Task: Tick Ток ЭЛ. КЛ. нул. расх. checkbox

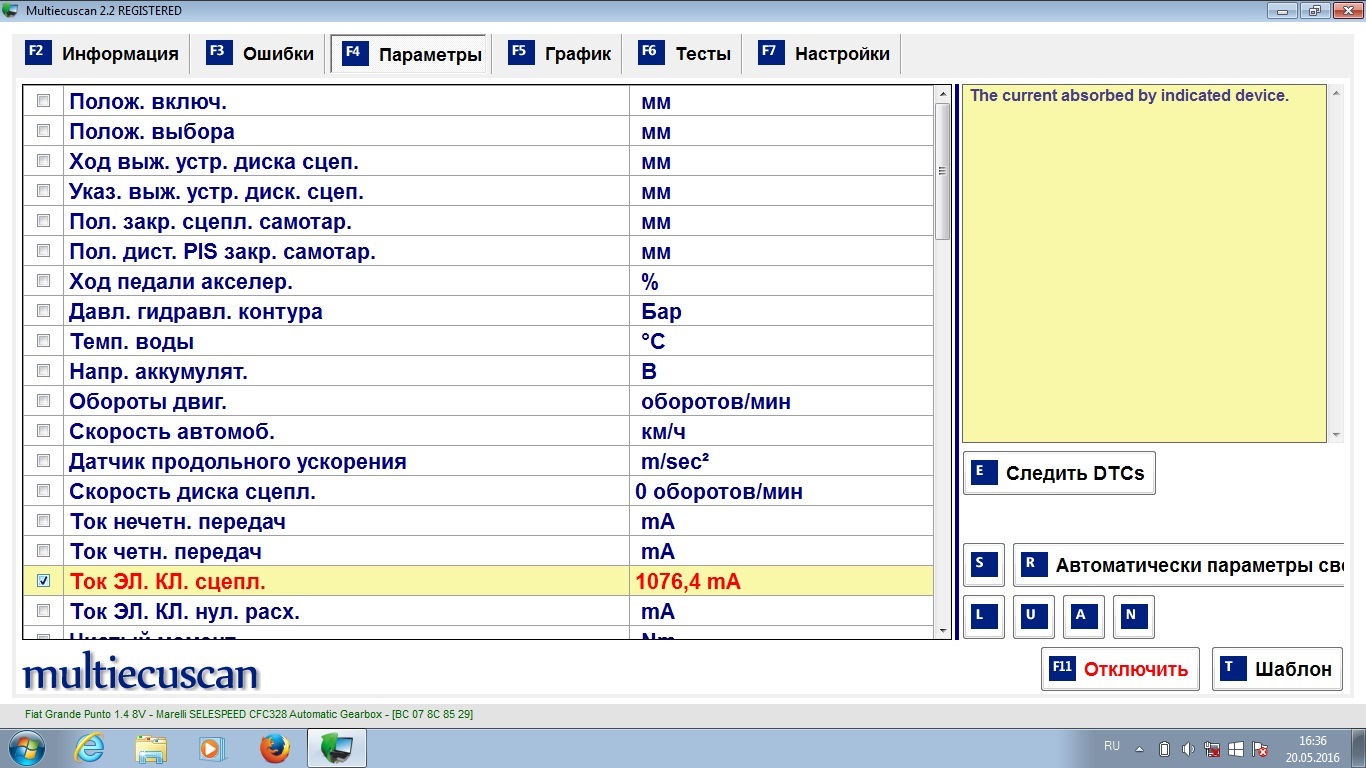Action: click(x=43, y=611)
